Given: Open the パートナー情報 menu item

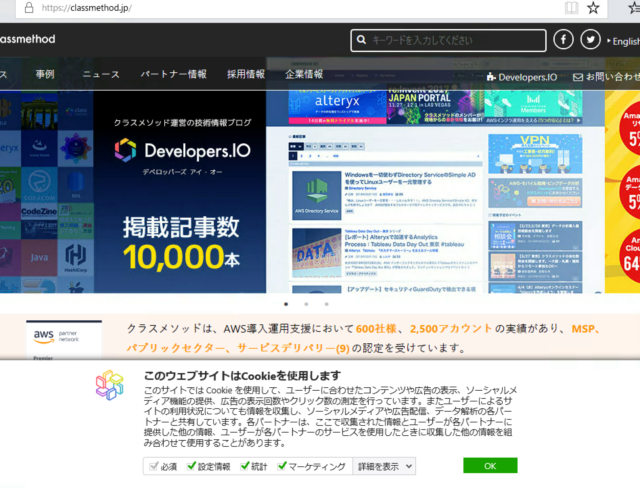Looking at the screenshot, I should (x=173, y=74).
